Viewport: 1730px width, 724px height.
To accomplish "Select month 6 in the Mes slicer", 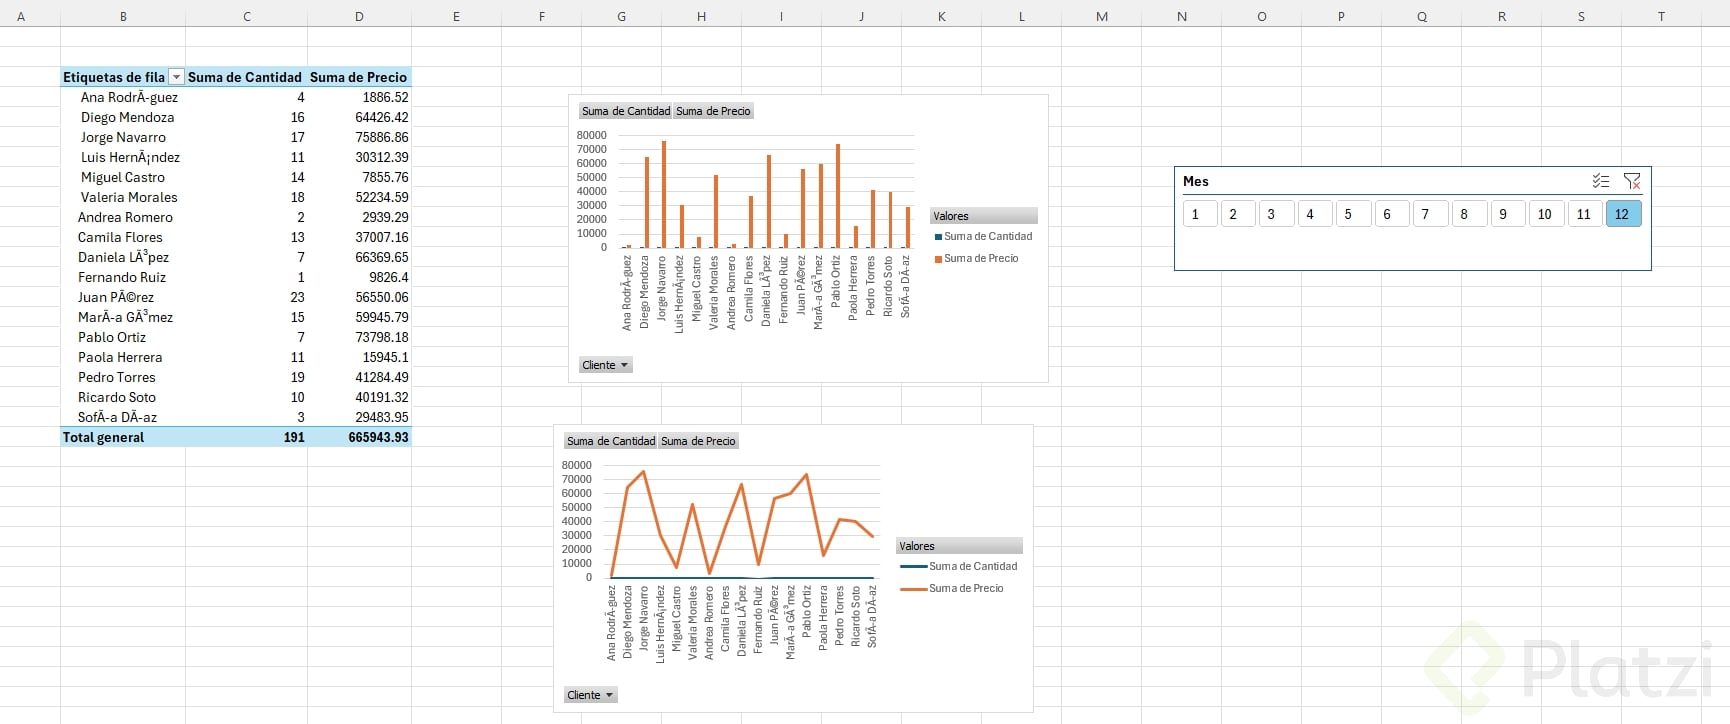I will click(x=1392, y=214).
